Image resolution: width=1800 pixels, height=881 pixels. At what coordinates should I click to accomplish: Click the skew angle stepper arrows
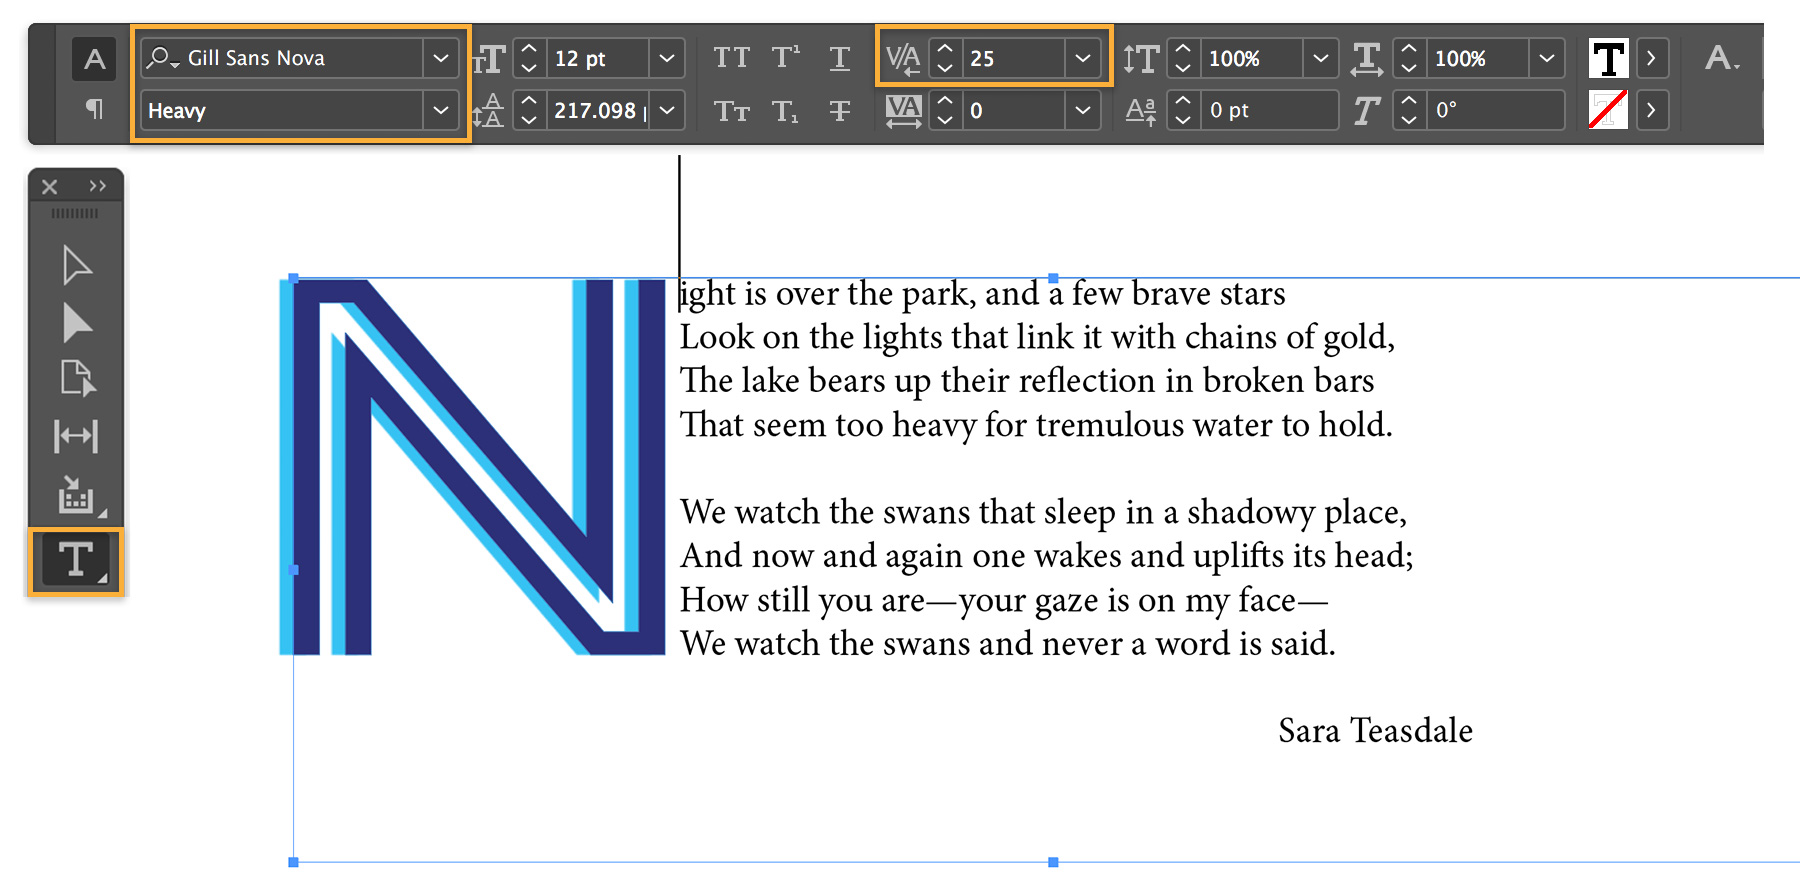pyautogui.click(x=1409, y=110)
